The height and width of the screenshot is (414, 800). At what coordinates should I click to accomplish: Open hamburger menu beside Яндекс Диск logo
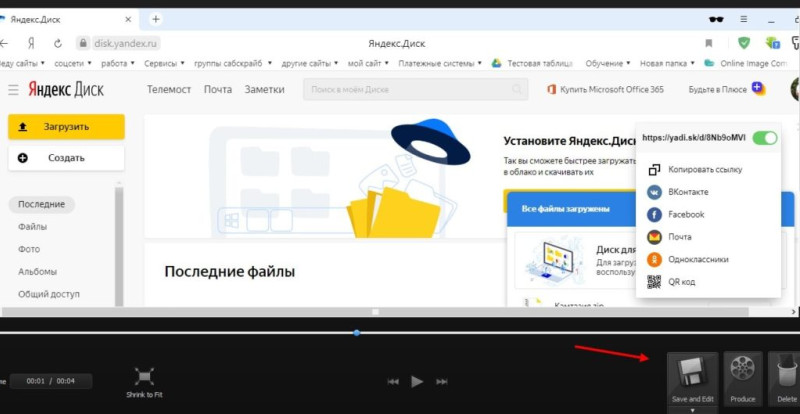pyautogui.click(x=13, y=90)
